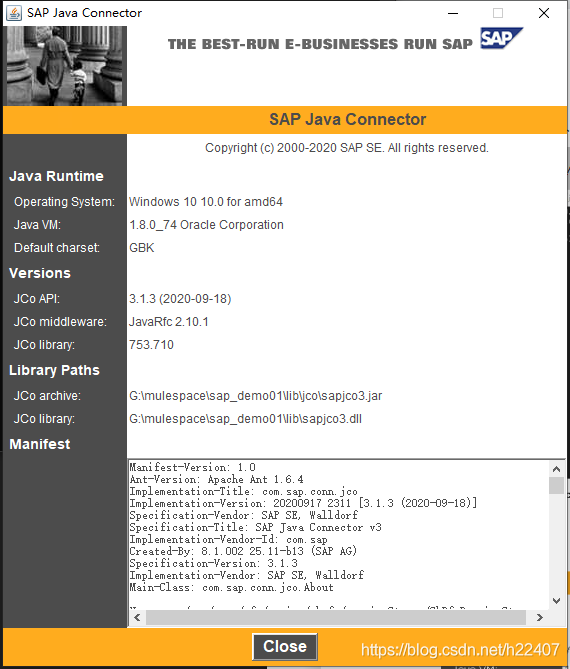Viewport: 570px width, 669px height.
Task: Click the orange 'SAP Java Connector' banner title
Action: (347, 119)
